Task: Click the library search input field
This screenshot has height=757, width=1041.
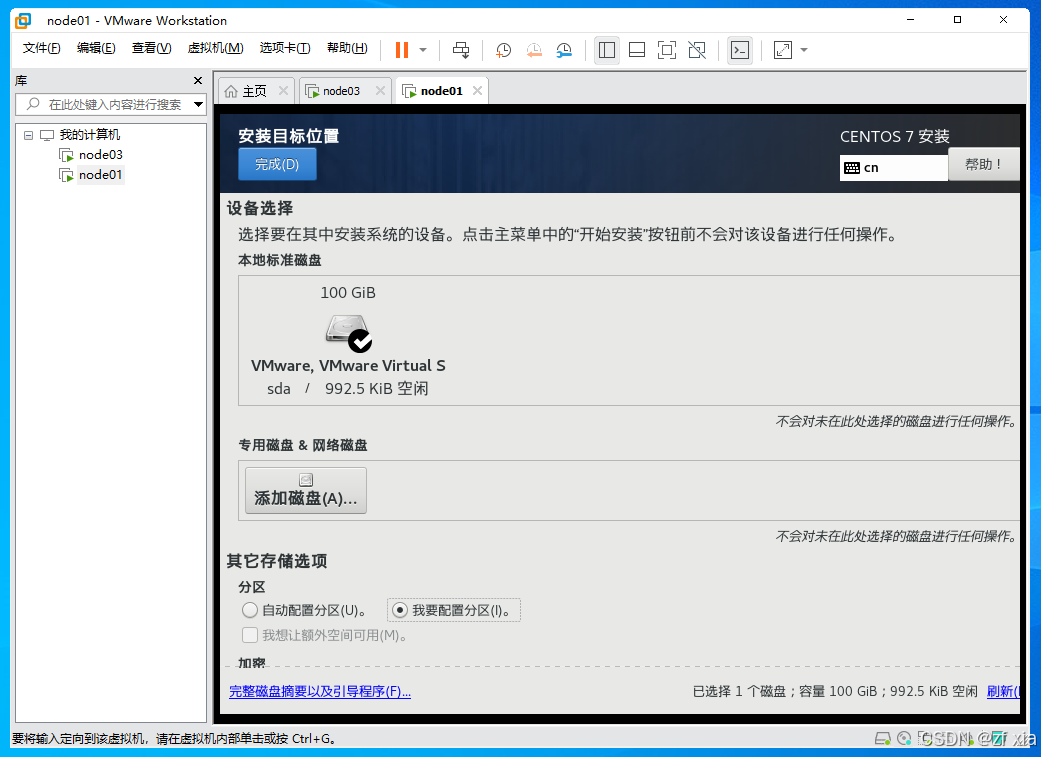Action: pos(114,104)
